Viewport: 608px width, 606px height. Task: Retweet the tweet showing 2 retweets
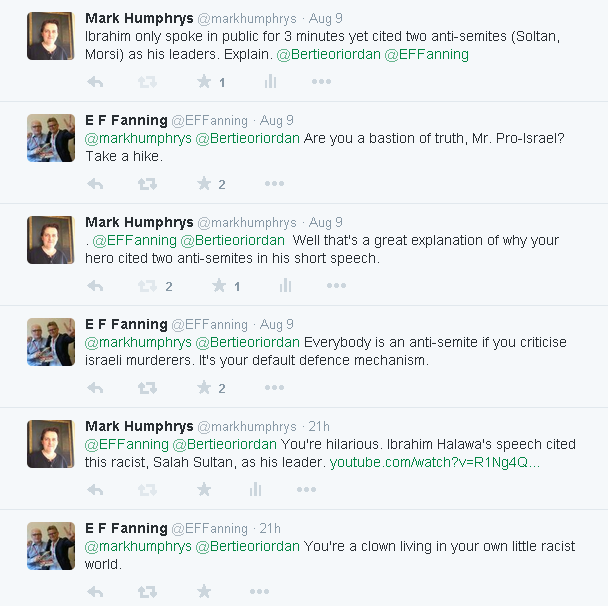(147, 286)
